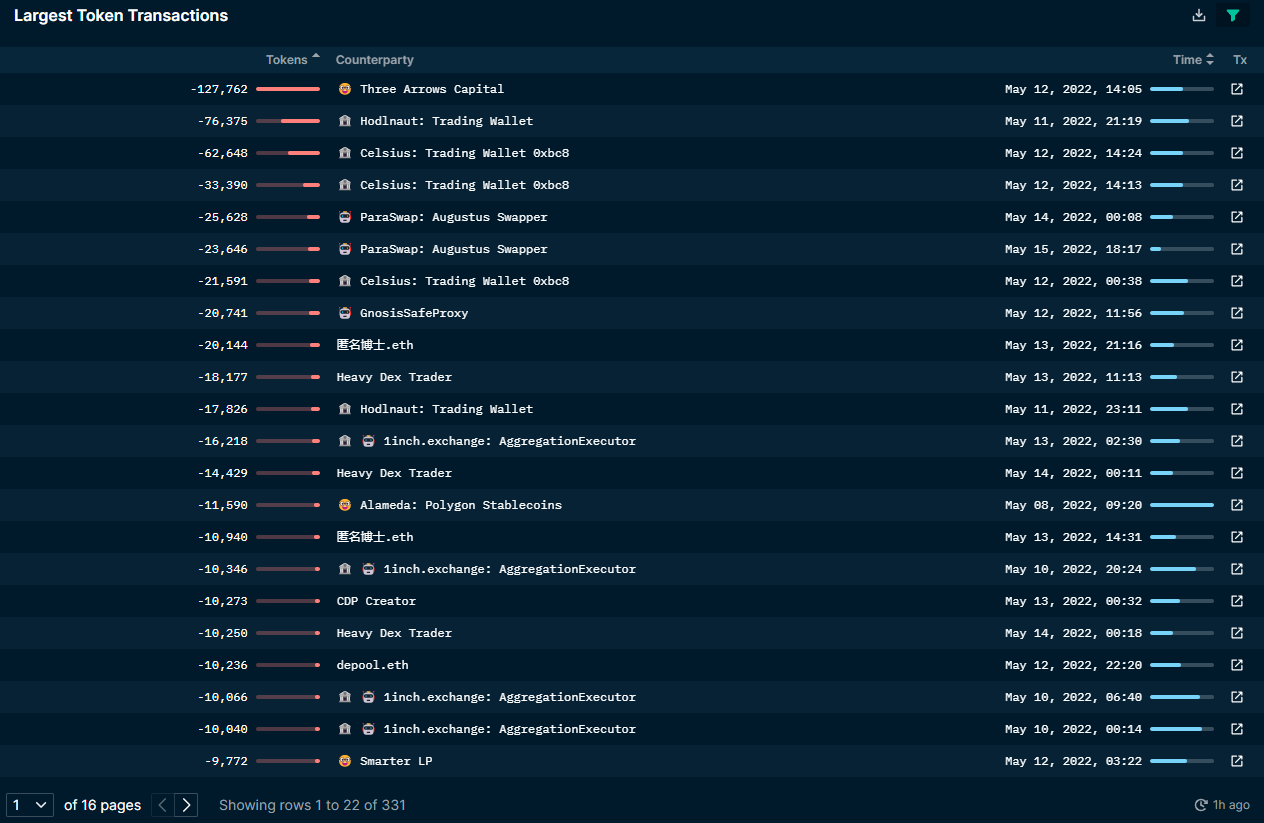1264x823 pixels.
Task: Click '匿名博士.eth' in the -10,940 row
Action: [375, 537]
